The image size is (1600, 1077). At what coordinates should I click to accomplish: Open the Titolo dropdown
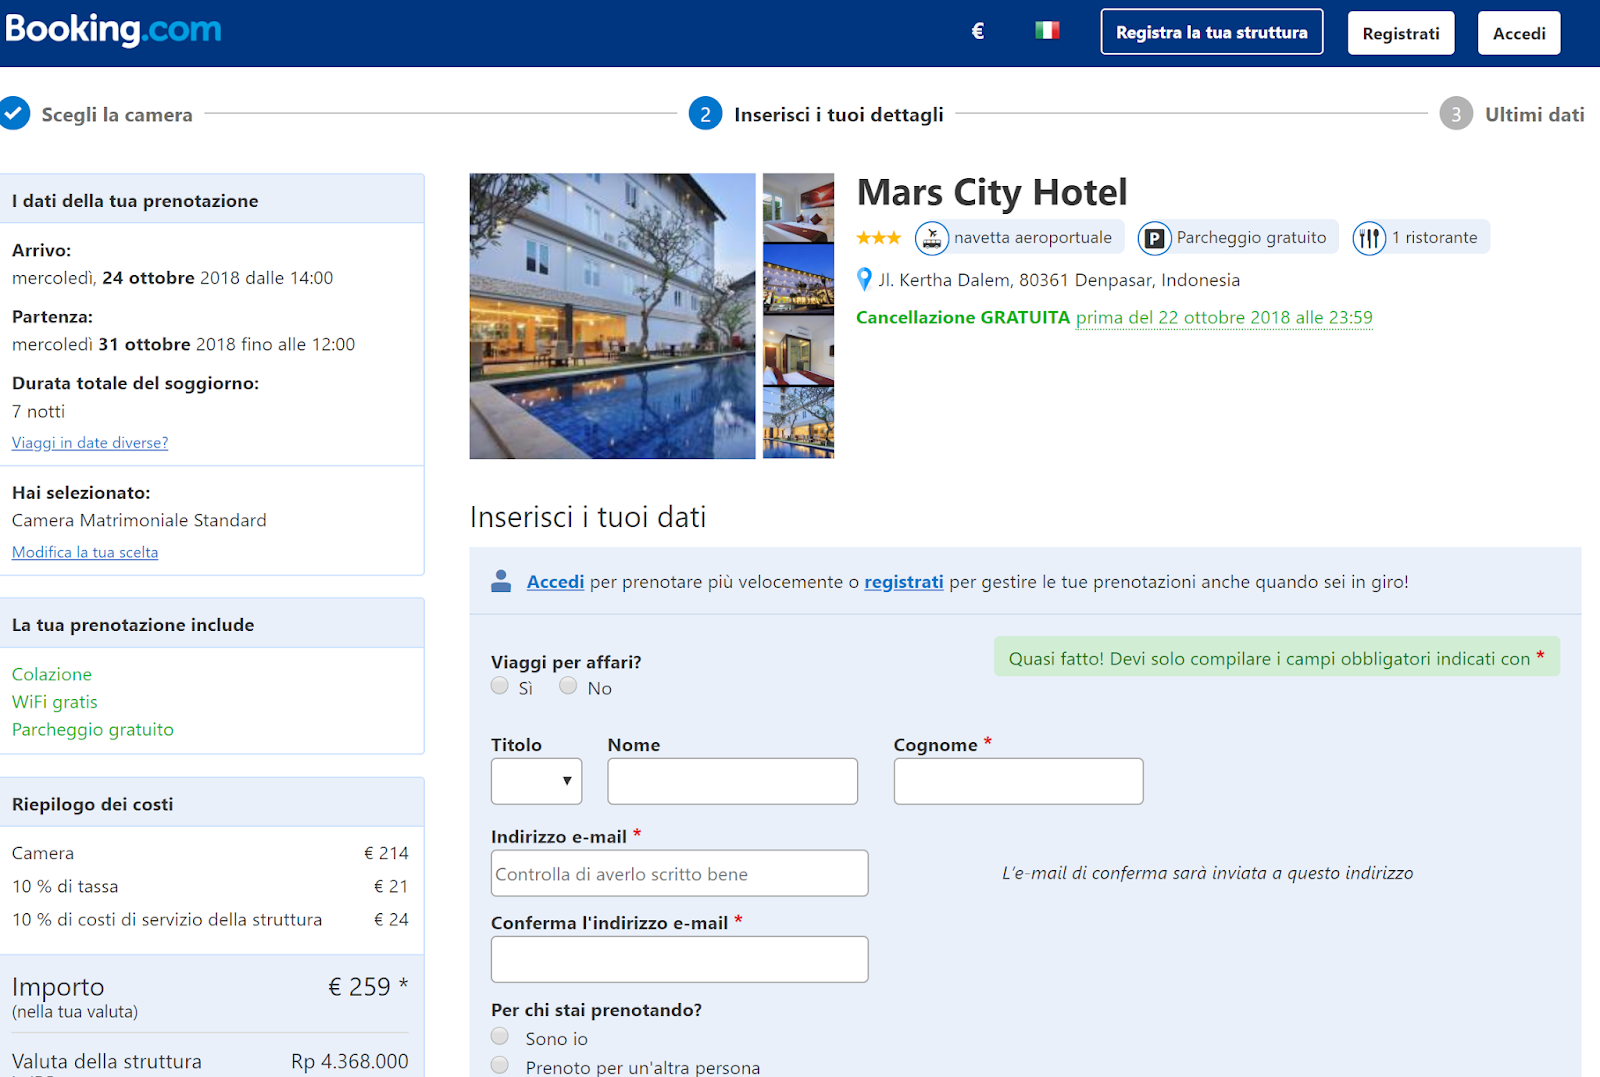[536, 781]
